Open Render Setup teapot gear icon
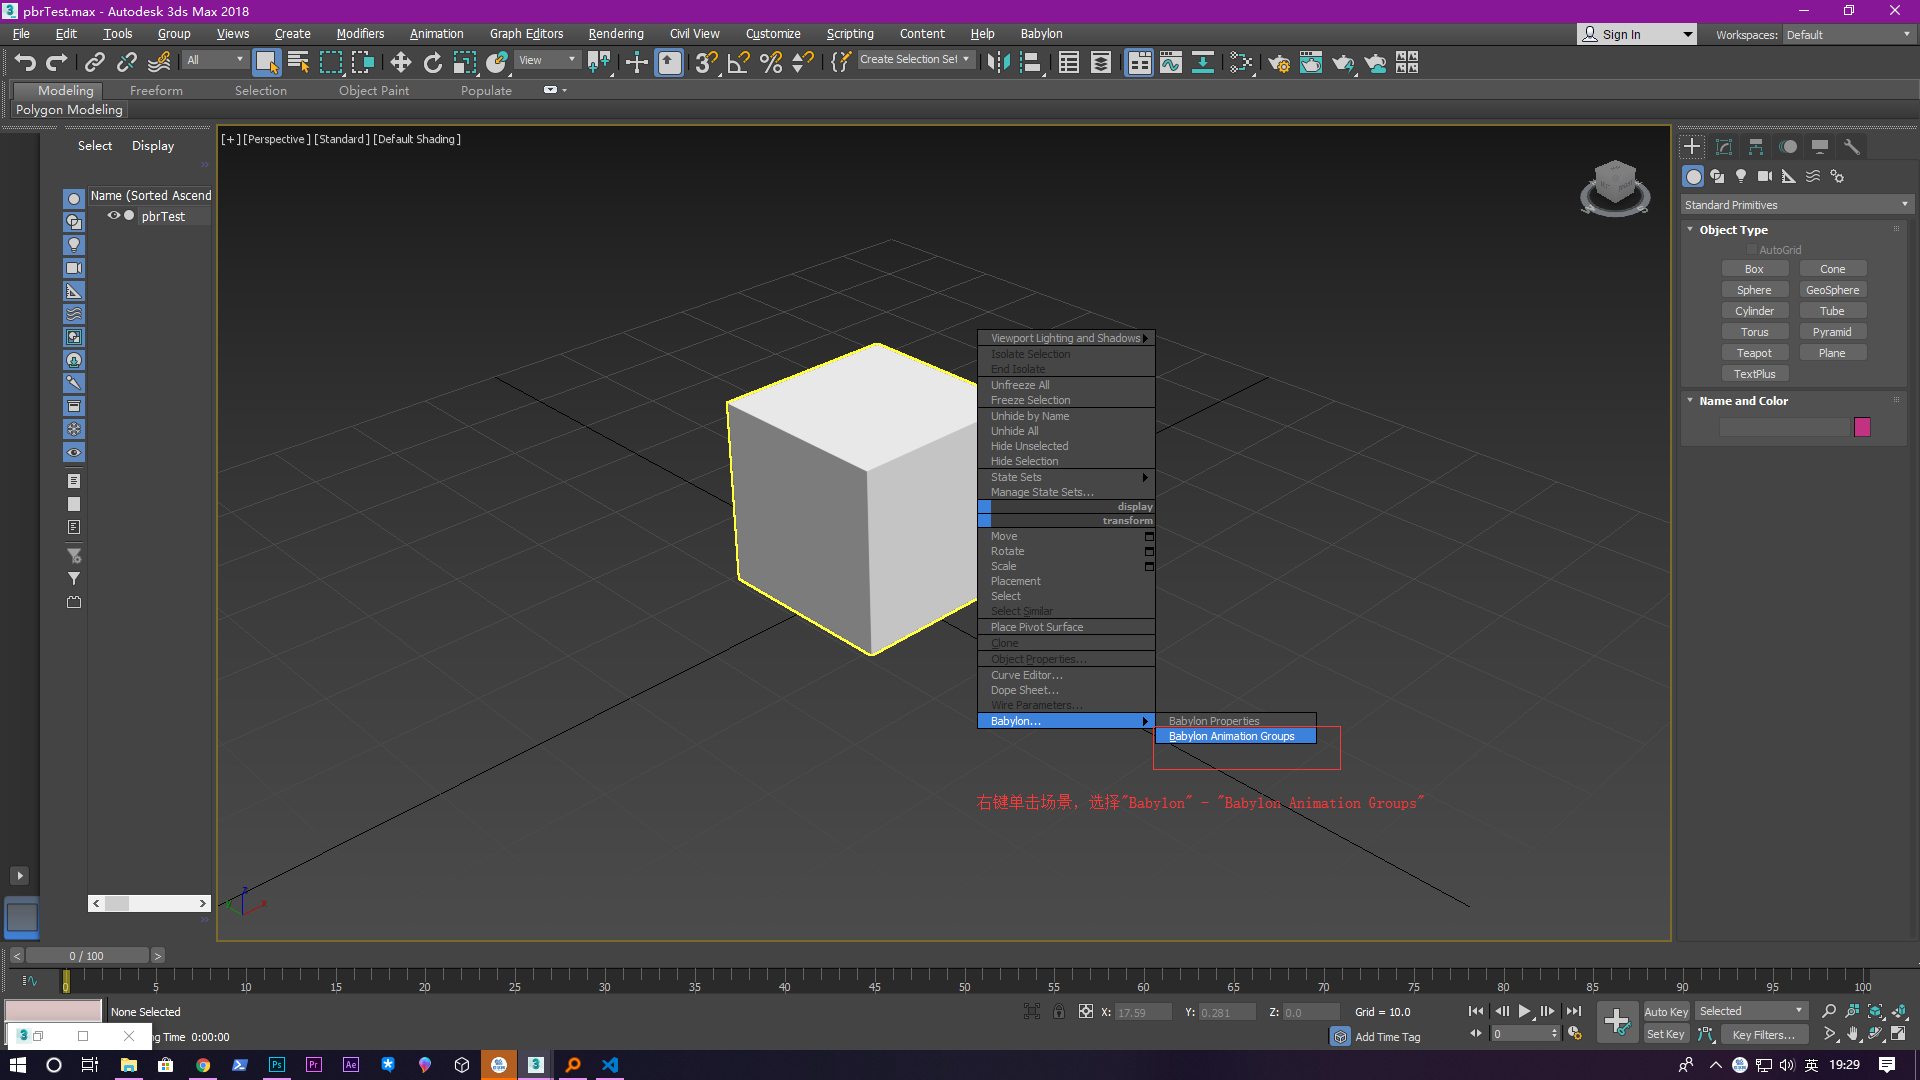The height and width of the screenshot is (1080, 1920). (x=1278, y=63)
